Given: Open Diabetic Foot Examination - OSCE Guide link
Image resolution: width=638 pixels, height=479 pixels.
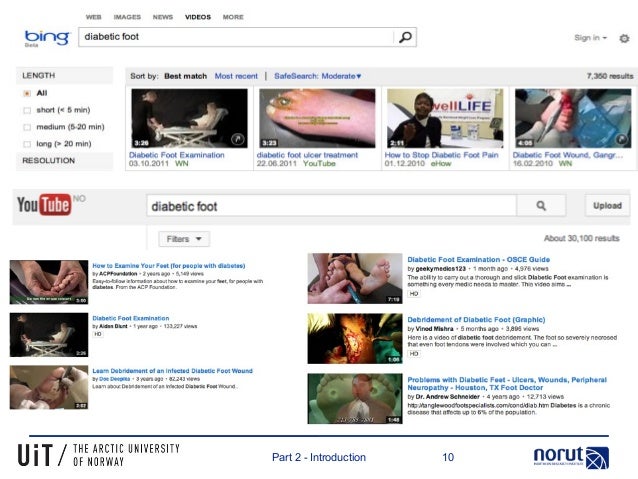Looking at the screenshot, I should [x=478, y=260].
